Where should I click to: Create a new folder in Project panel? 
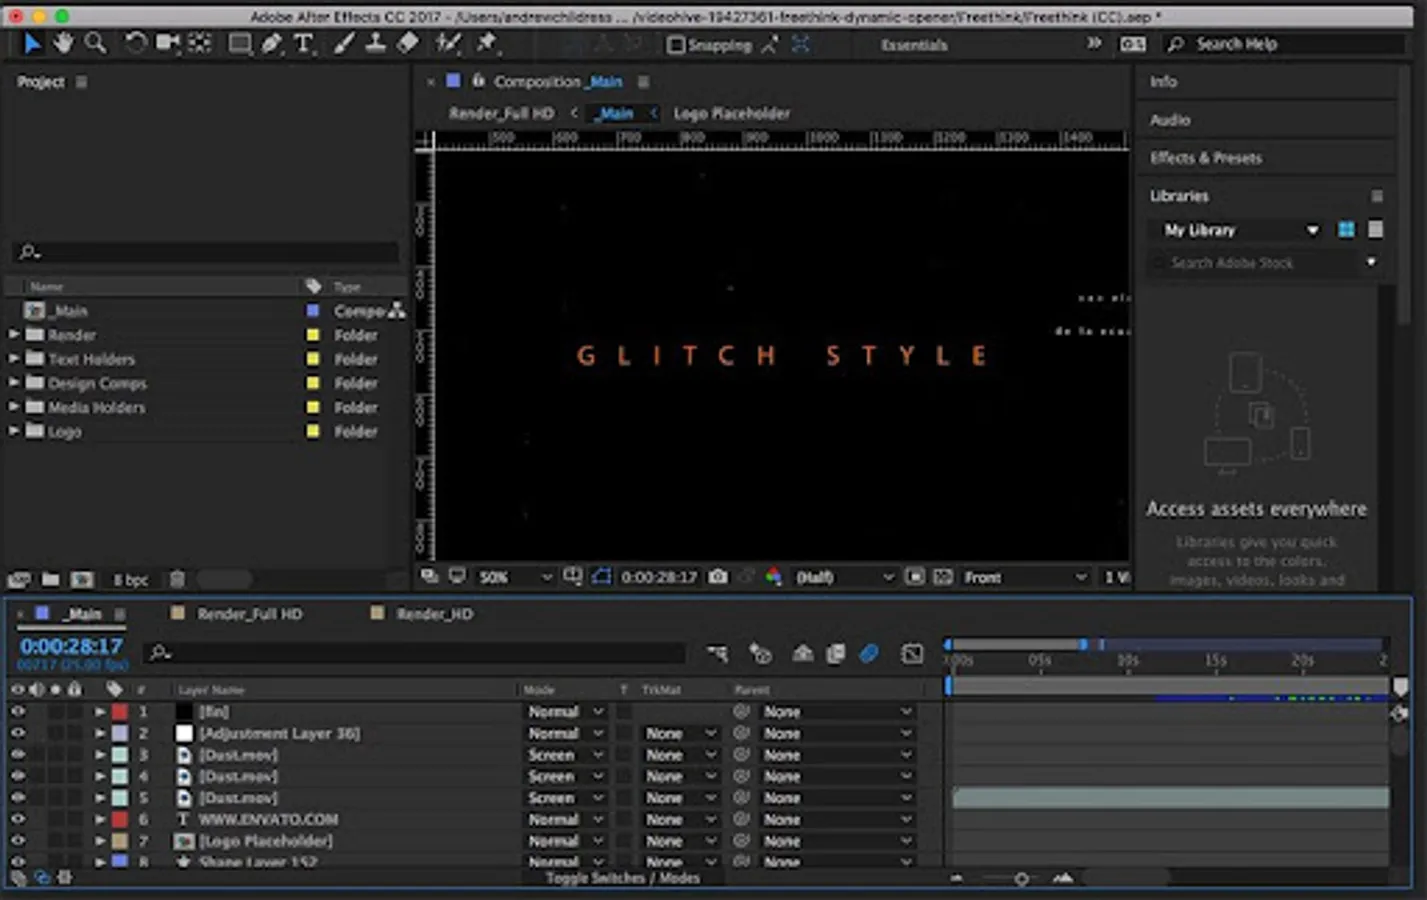[50, 579]
